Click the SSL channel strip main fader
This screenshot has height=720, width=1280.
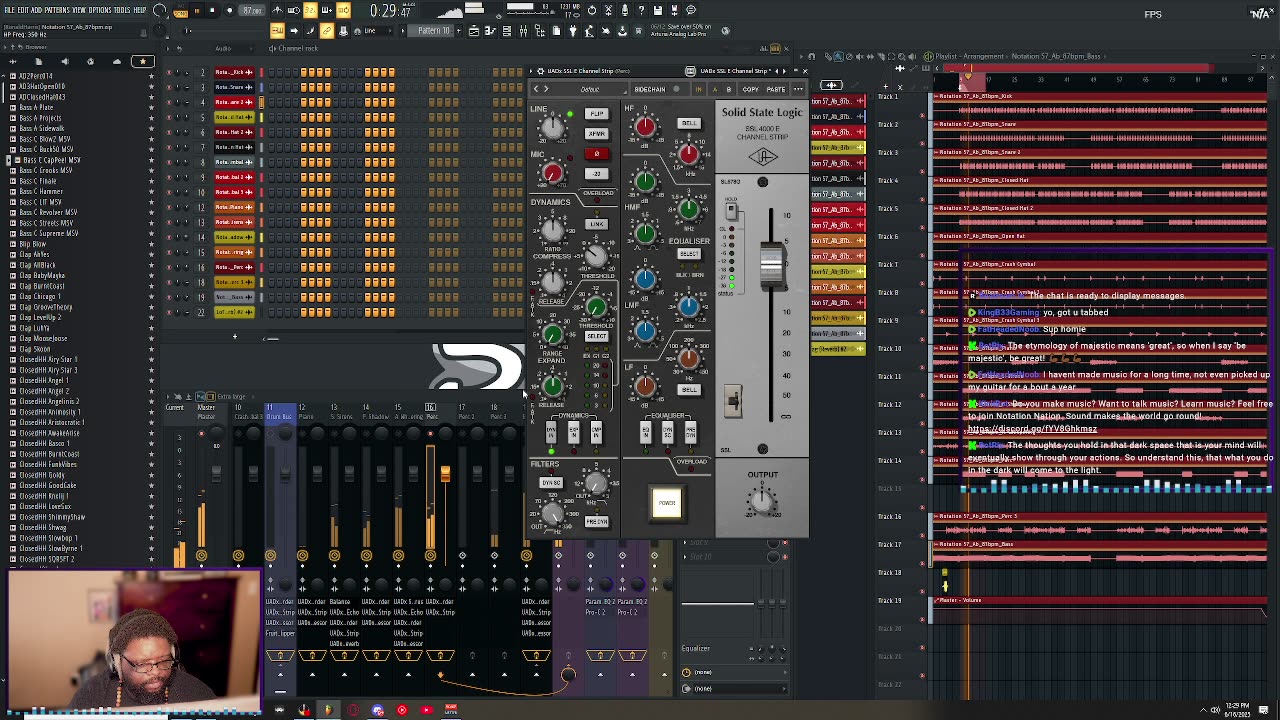[x=771, y=266]
